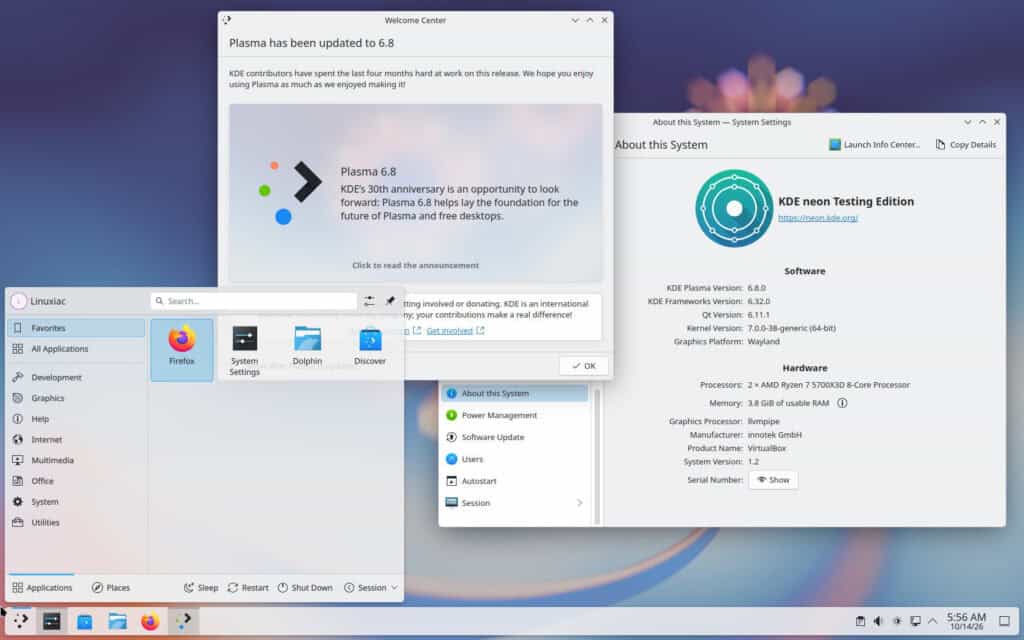Click System Settings icon on the taskbar
The image size is (1024, 640).
[52, 622]
